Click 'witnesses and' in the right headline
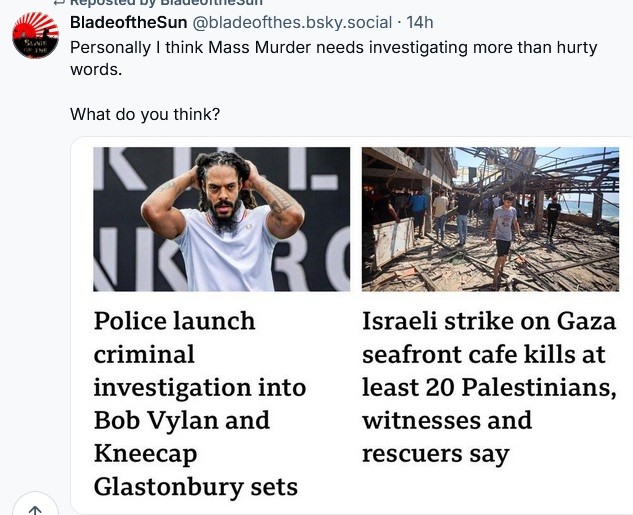The height and width of the screenshot is (515, 633). pos(446,420)
